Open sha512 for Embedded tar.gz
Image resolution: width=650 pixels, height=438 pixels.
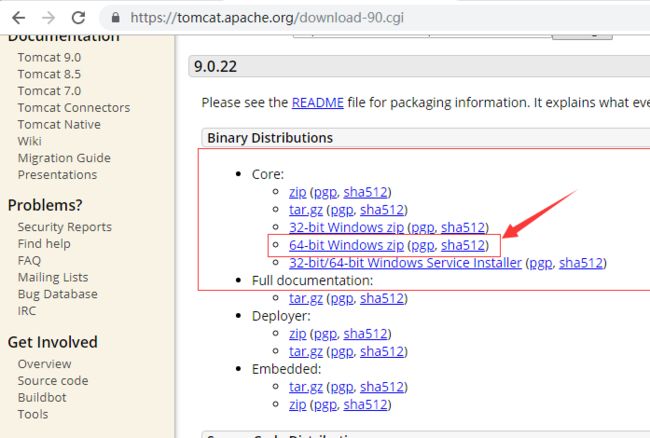(382, 387)
